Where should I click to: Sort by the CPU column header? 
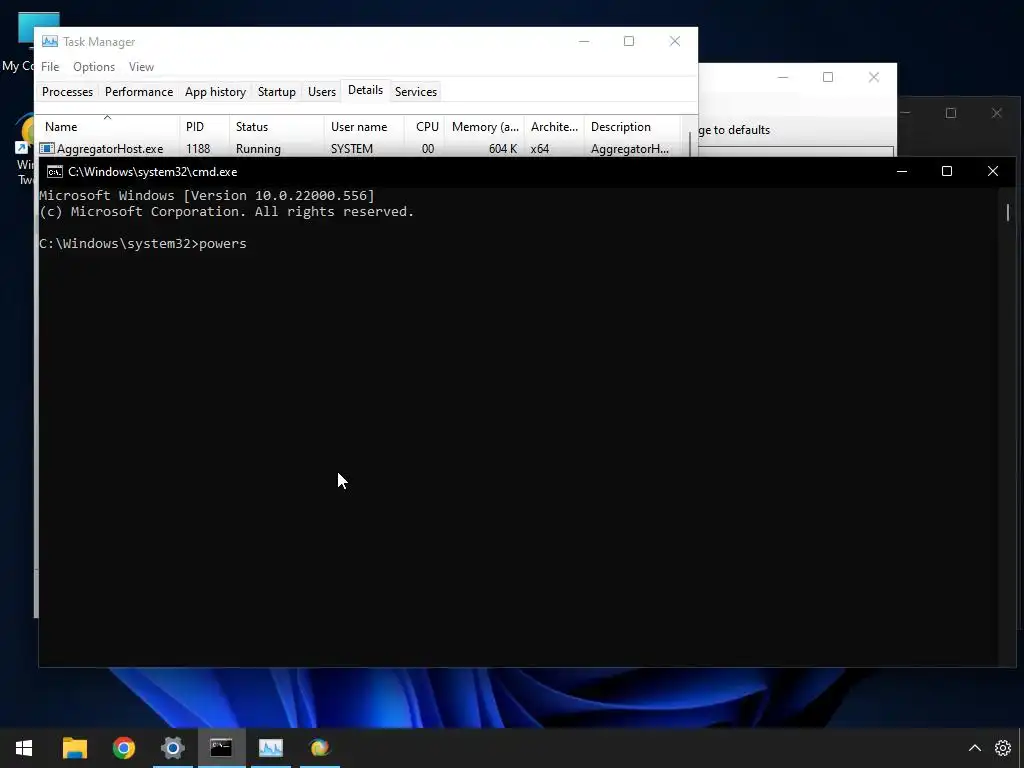coord(424,127)
